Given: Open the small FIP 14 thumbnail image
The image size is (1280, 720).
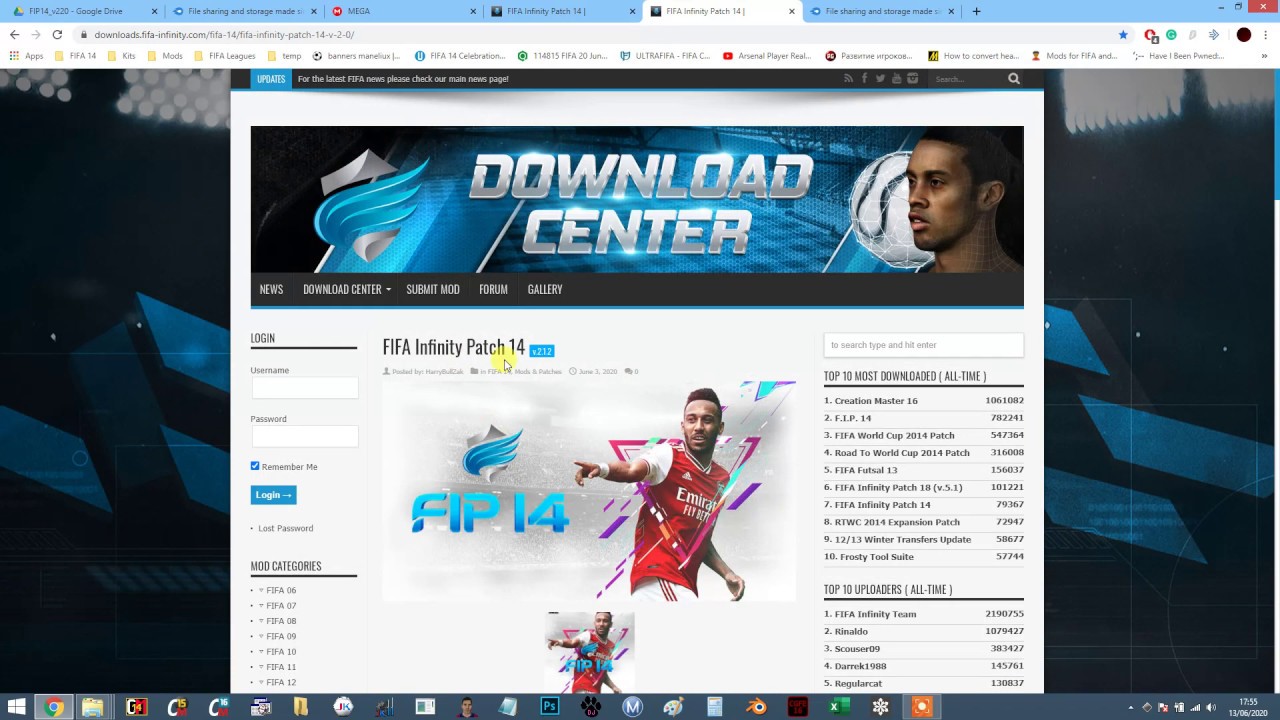Looking at the screenshot, I should point(590,652).
